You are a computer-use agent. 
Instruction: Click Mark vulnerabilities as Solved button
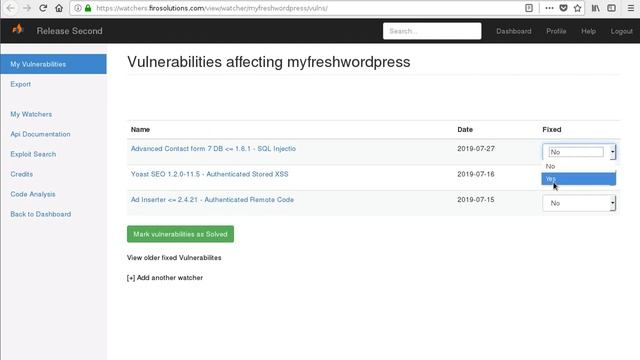(180, 234)
